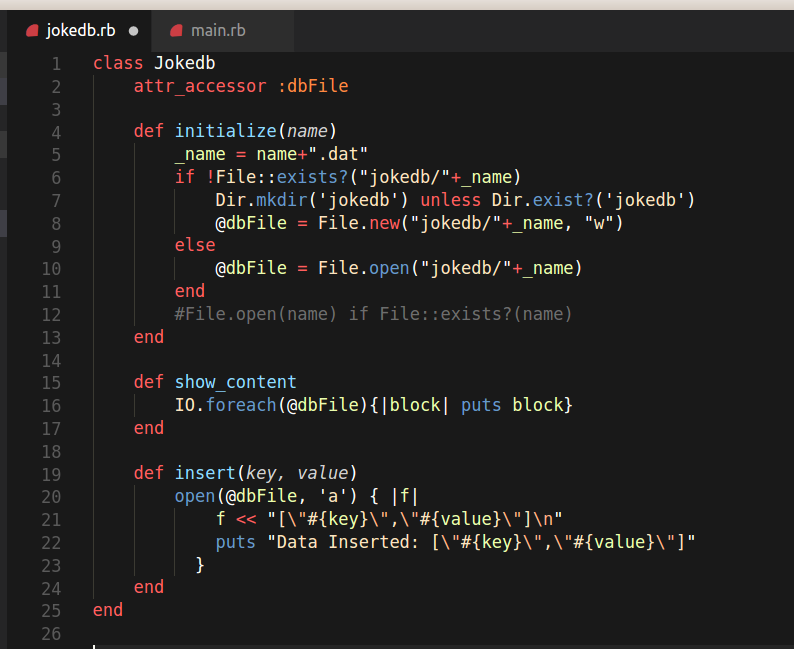Click foreach in IO.foreach
The height and width of the screenshot is (649, 794).
coord(241,405)
